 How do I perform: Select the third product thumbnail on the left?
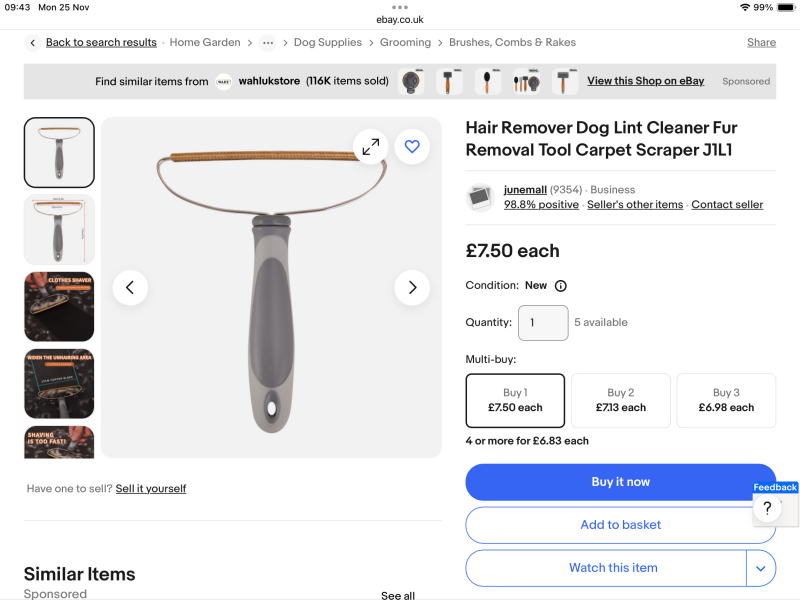[58, 306]
